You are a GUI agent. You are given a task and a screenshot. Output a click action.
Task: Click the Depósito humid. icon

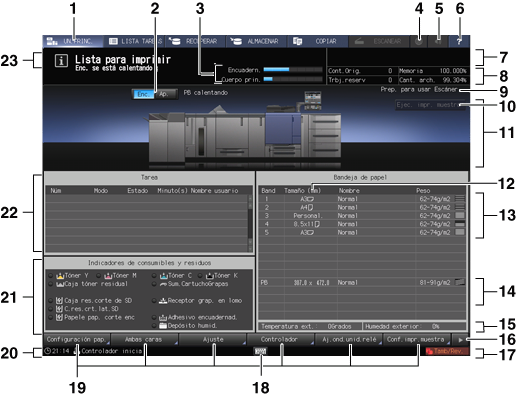(163, 326)
